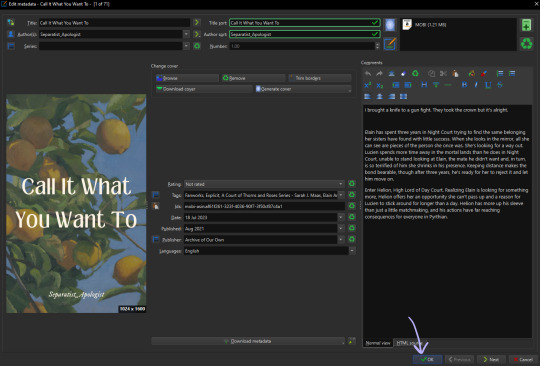Open the foreground text color picker icon

coord(484,73)
